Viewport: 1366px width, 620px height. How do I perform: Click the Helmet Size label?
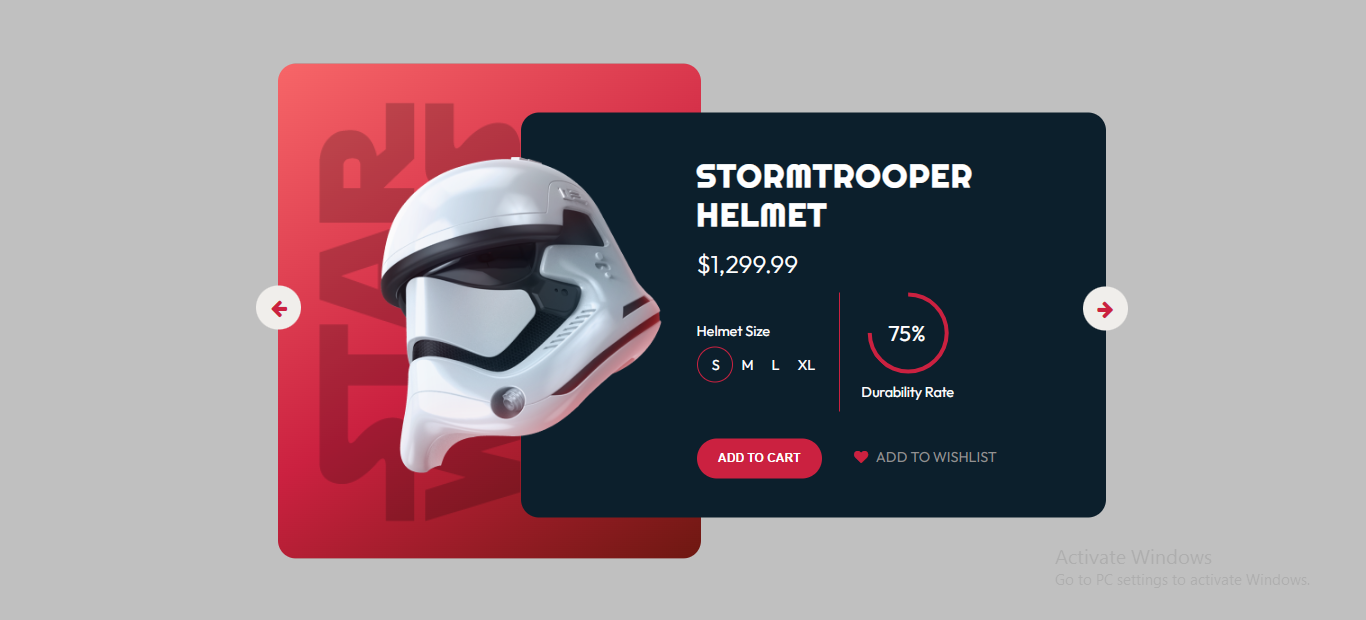(733, 331)
